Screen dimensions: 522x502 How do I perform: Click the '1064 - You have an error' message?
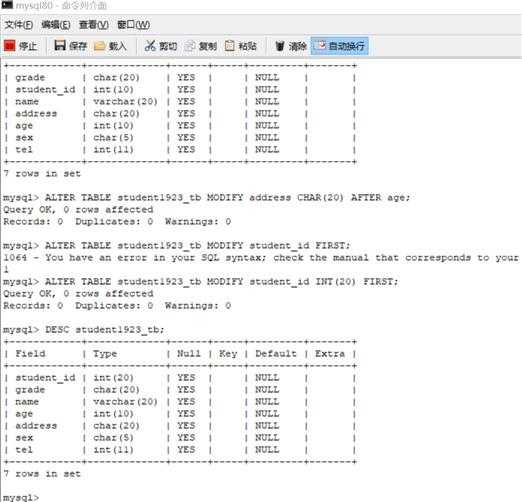[x=261, y=257]
